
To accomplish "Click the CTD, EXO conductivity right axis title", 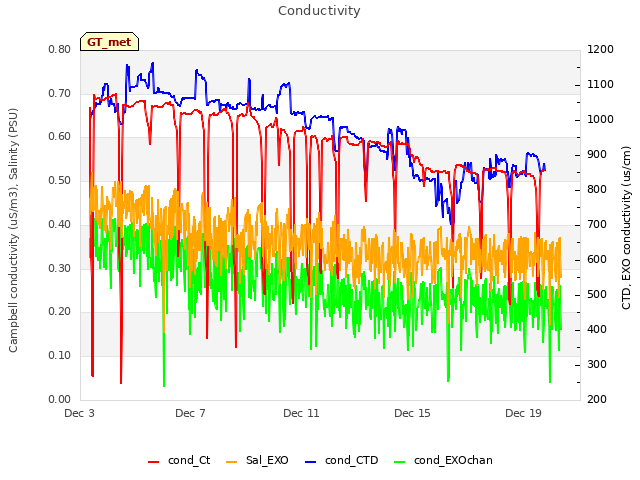I will [x=627, y=228].
